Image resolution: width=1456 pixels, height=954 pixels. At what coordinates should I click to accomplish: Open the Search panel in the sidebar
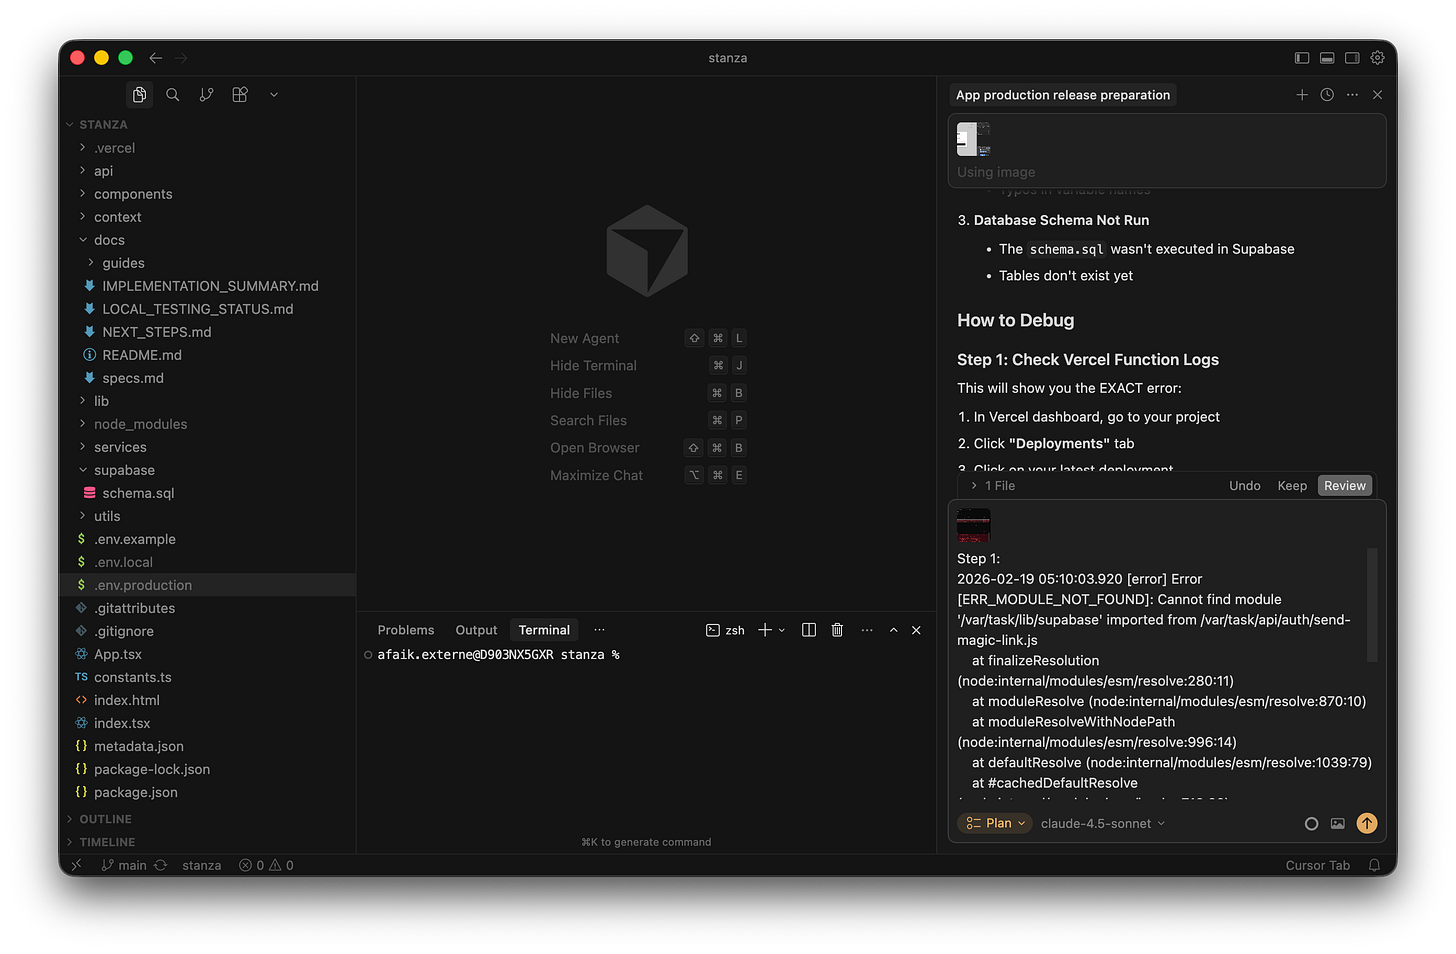point(172,94)
